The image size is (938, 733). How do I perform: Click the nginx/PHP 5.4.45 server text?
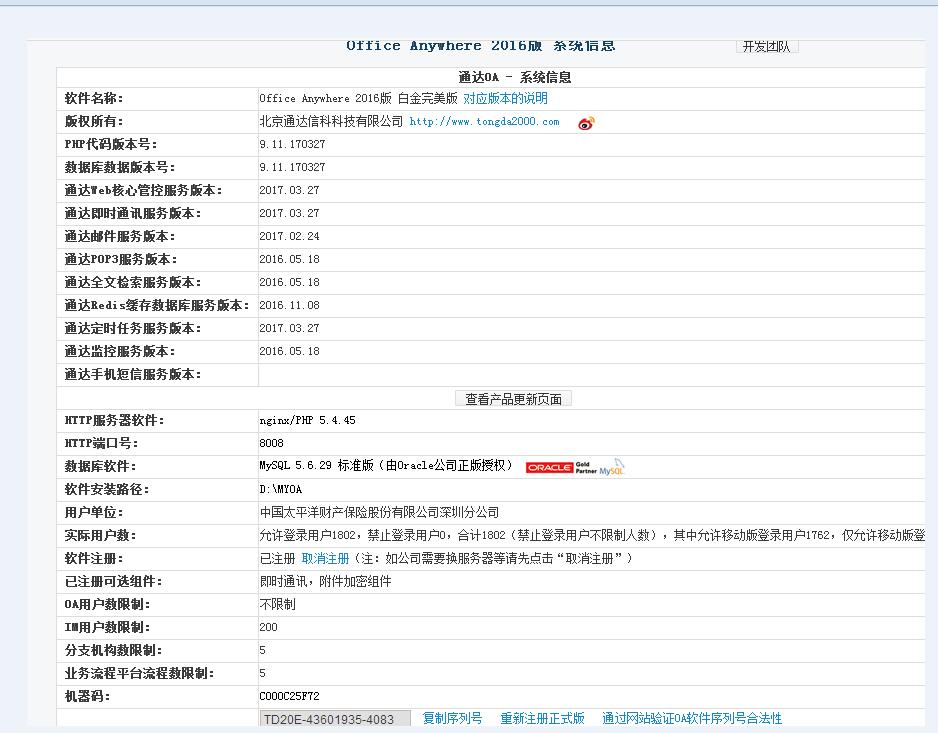pos(307,421)
